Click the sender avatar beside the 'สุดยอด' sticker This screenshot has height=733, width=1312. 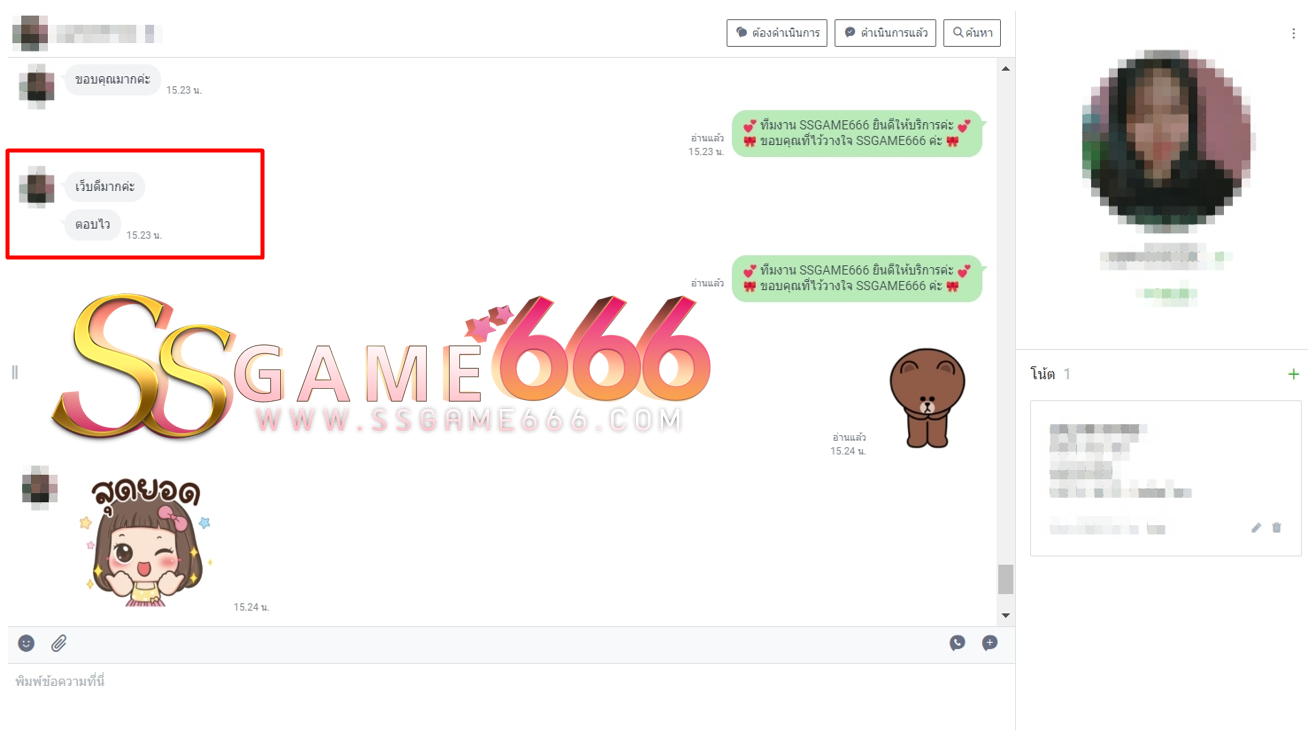click(40, 488)
